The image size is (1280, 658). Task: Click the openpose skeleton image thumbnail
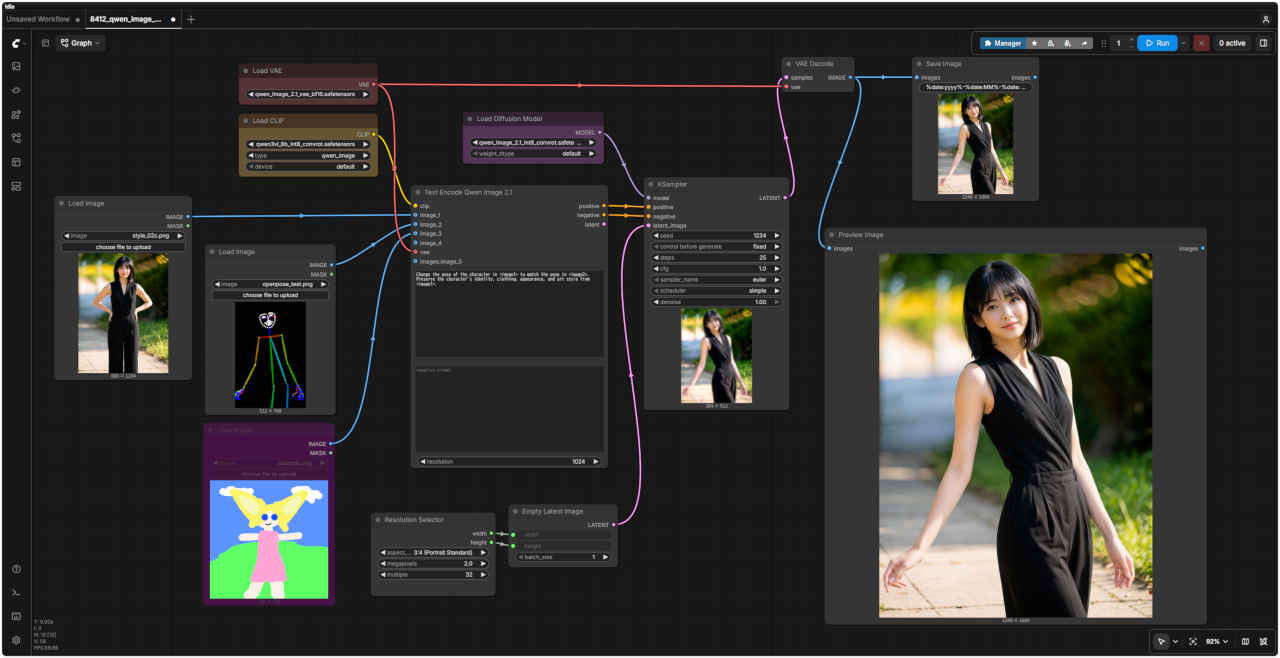pyautogui.click(x=270, y=355)
